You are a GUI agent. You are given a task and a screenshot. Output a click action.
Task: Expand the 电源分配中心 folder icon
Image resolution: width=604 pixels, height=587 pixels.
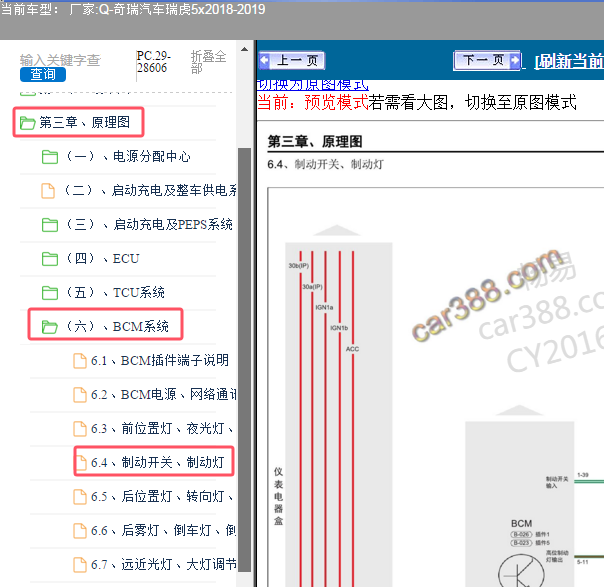(50, 157)
